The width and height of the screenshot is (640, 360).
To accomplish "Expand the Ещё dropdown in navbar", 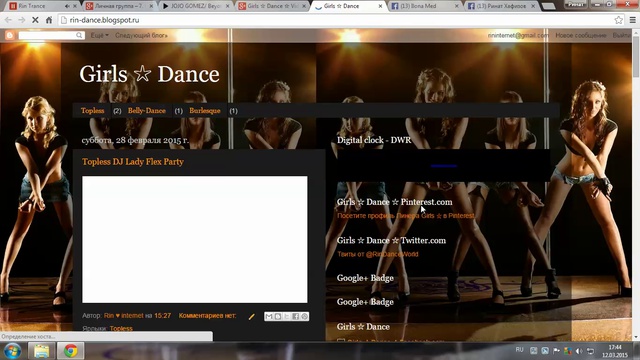I will tap(99, 36).
